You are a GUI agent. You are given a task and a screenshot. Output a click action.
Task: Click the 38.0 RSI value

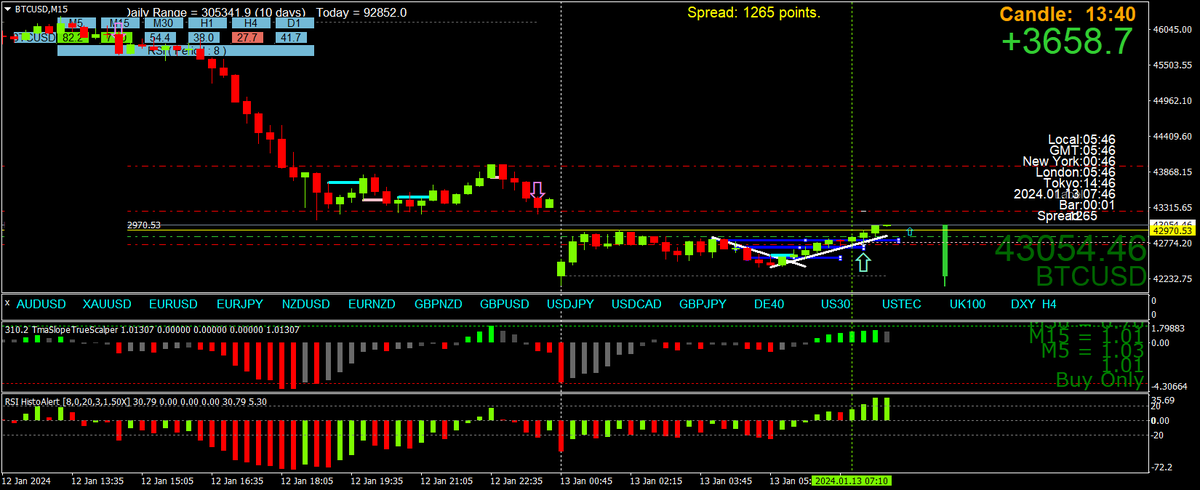tap(206, 37)
